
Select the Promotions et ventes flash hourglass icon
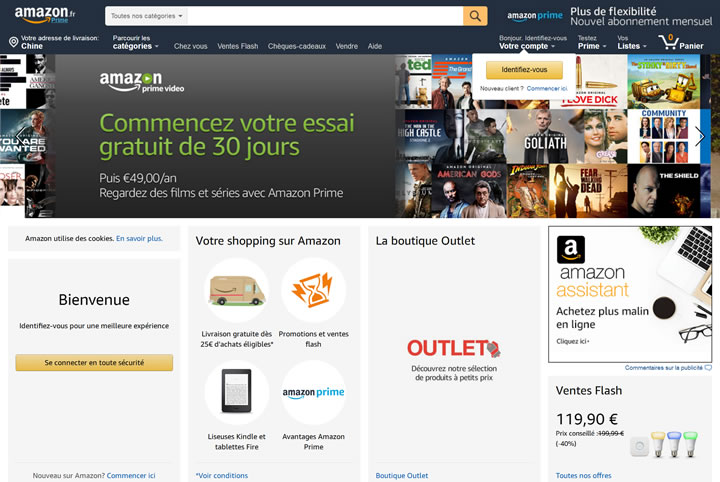[x=314, y=291]
